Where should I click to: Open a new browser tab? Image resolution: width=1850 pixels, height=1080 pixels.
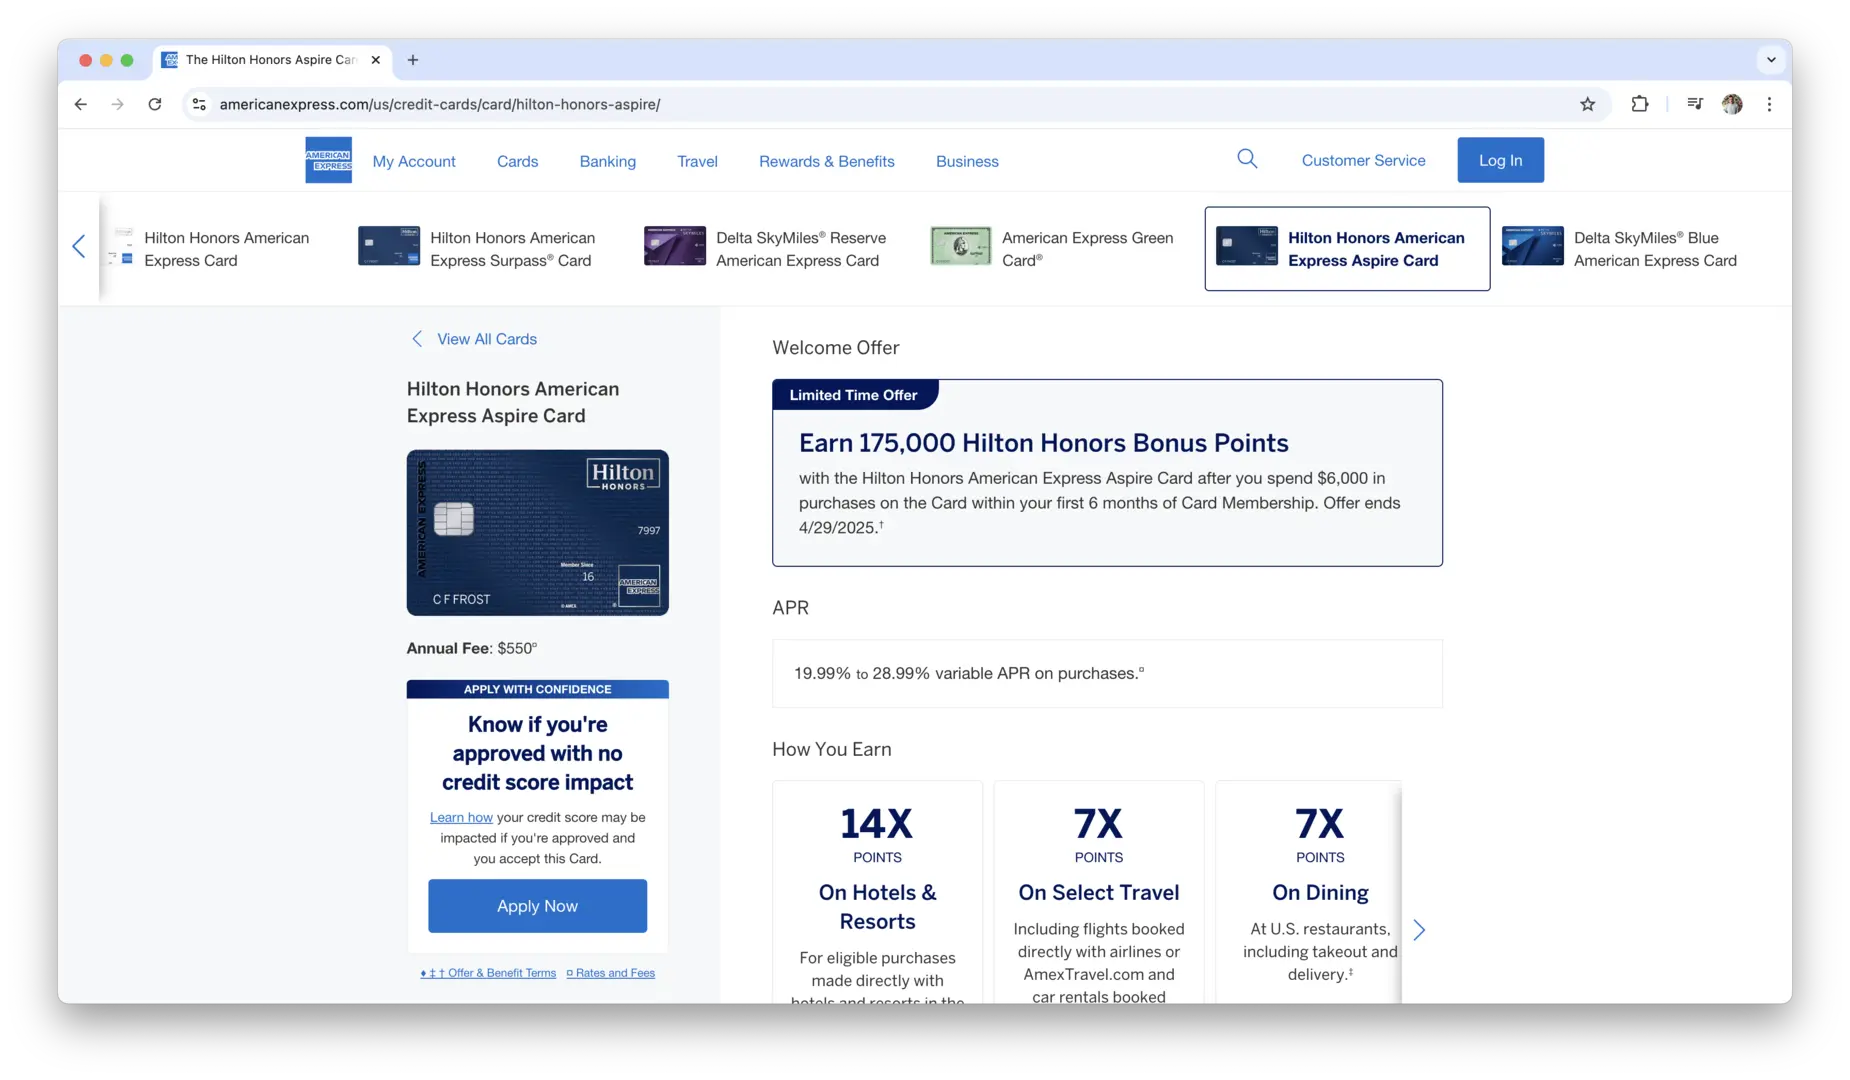click(413, 60)
